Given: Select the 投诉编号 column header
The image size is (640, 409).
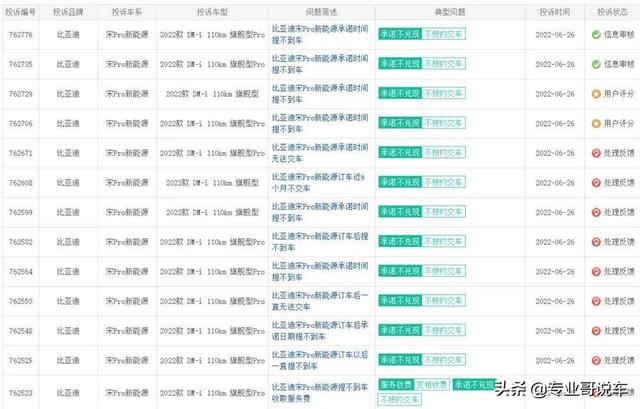Looking at the screenshot, I should tap(20, 12).
